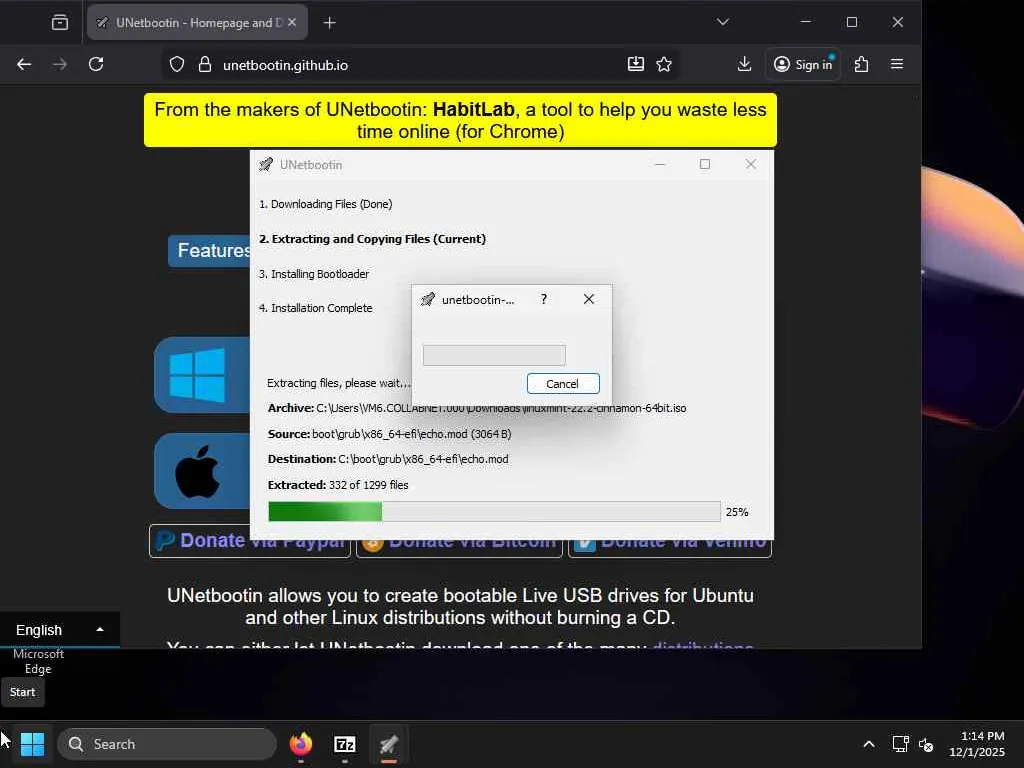Click the 25% progress percentage label
This screenshot has height=768, width=1024.
point(737,512)
